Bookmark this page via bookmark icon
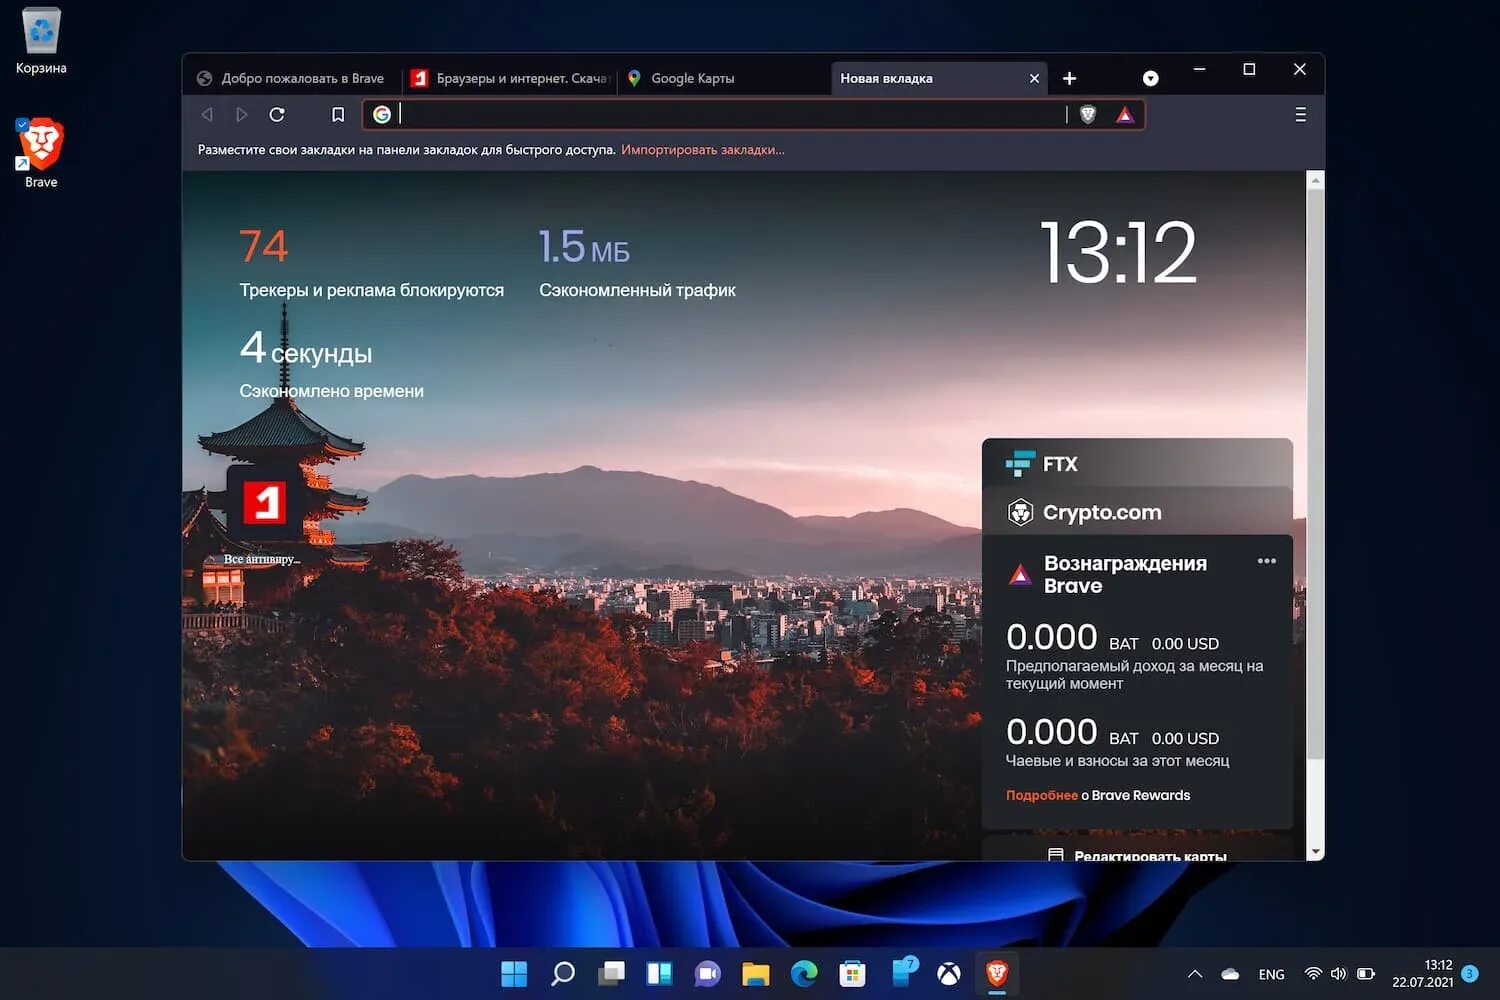 [338, 115]
